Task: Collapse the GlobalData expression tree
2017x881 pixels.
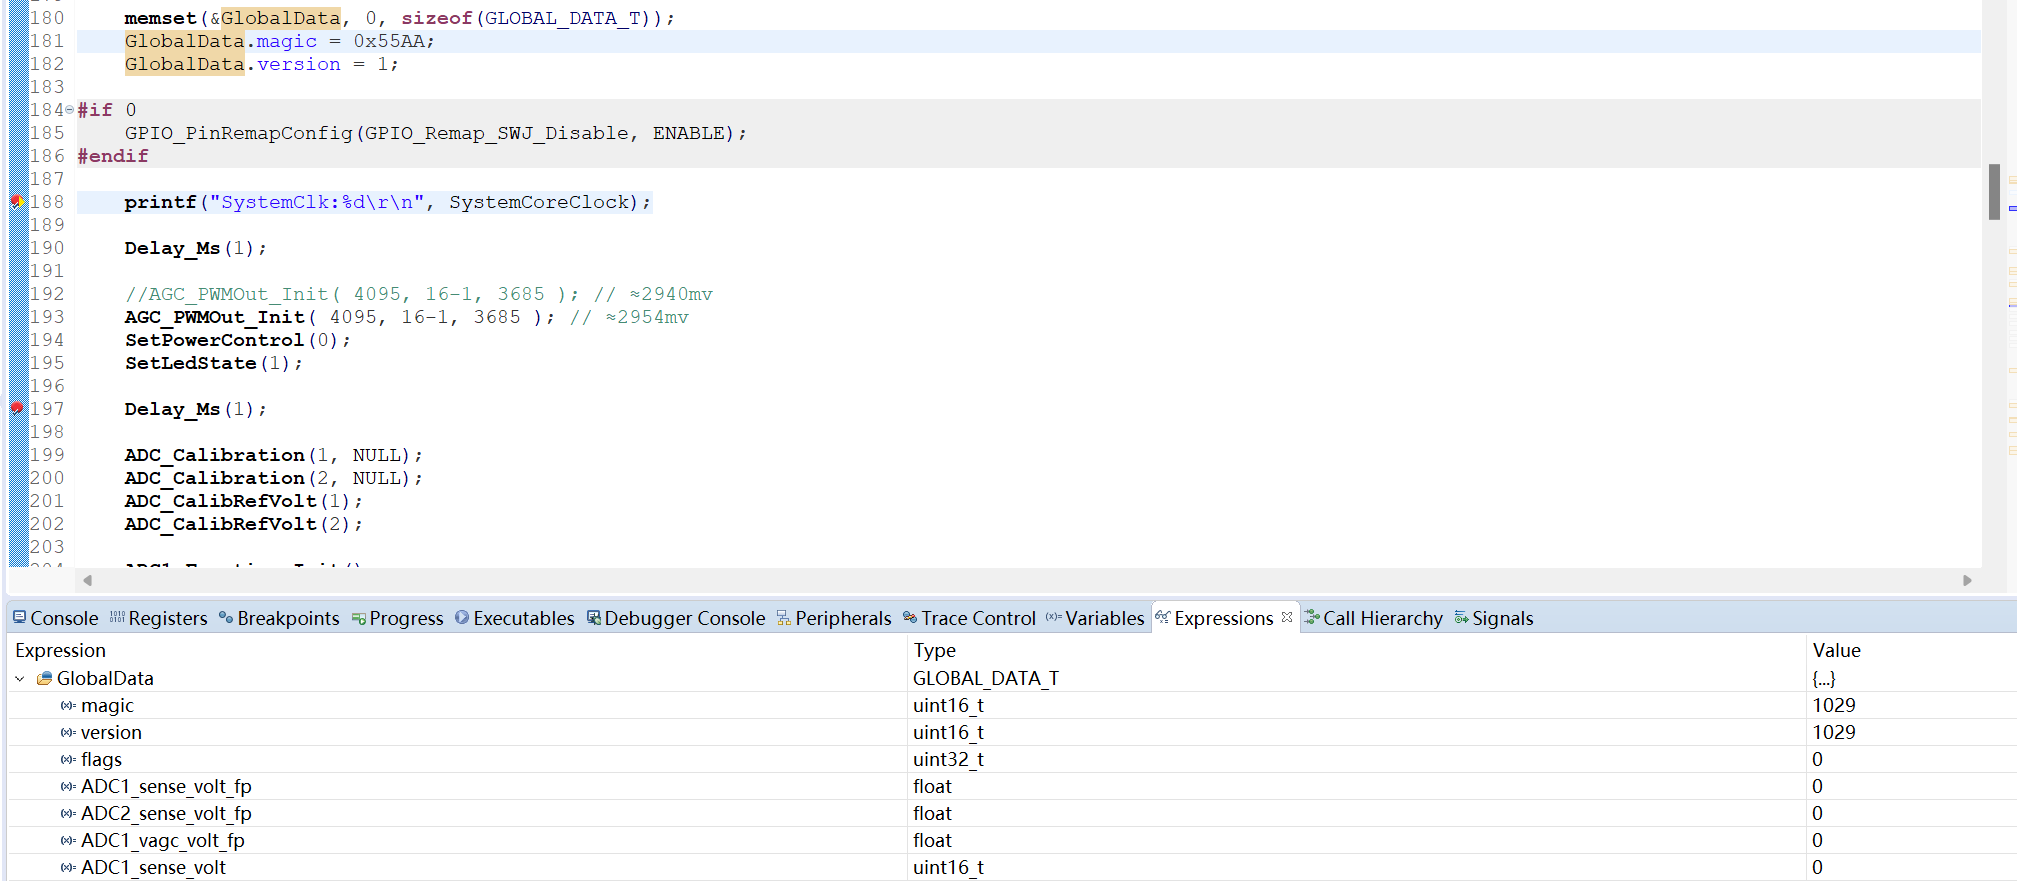Action: tap(20, 678)
